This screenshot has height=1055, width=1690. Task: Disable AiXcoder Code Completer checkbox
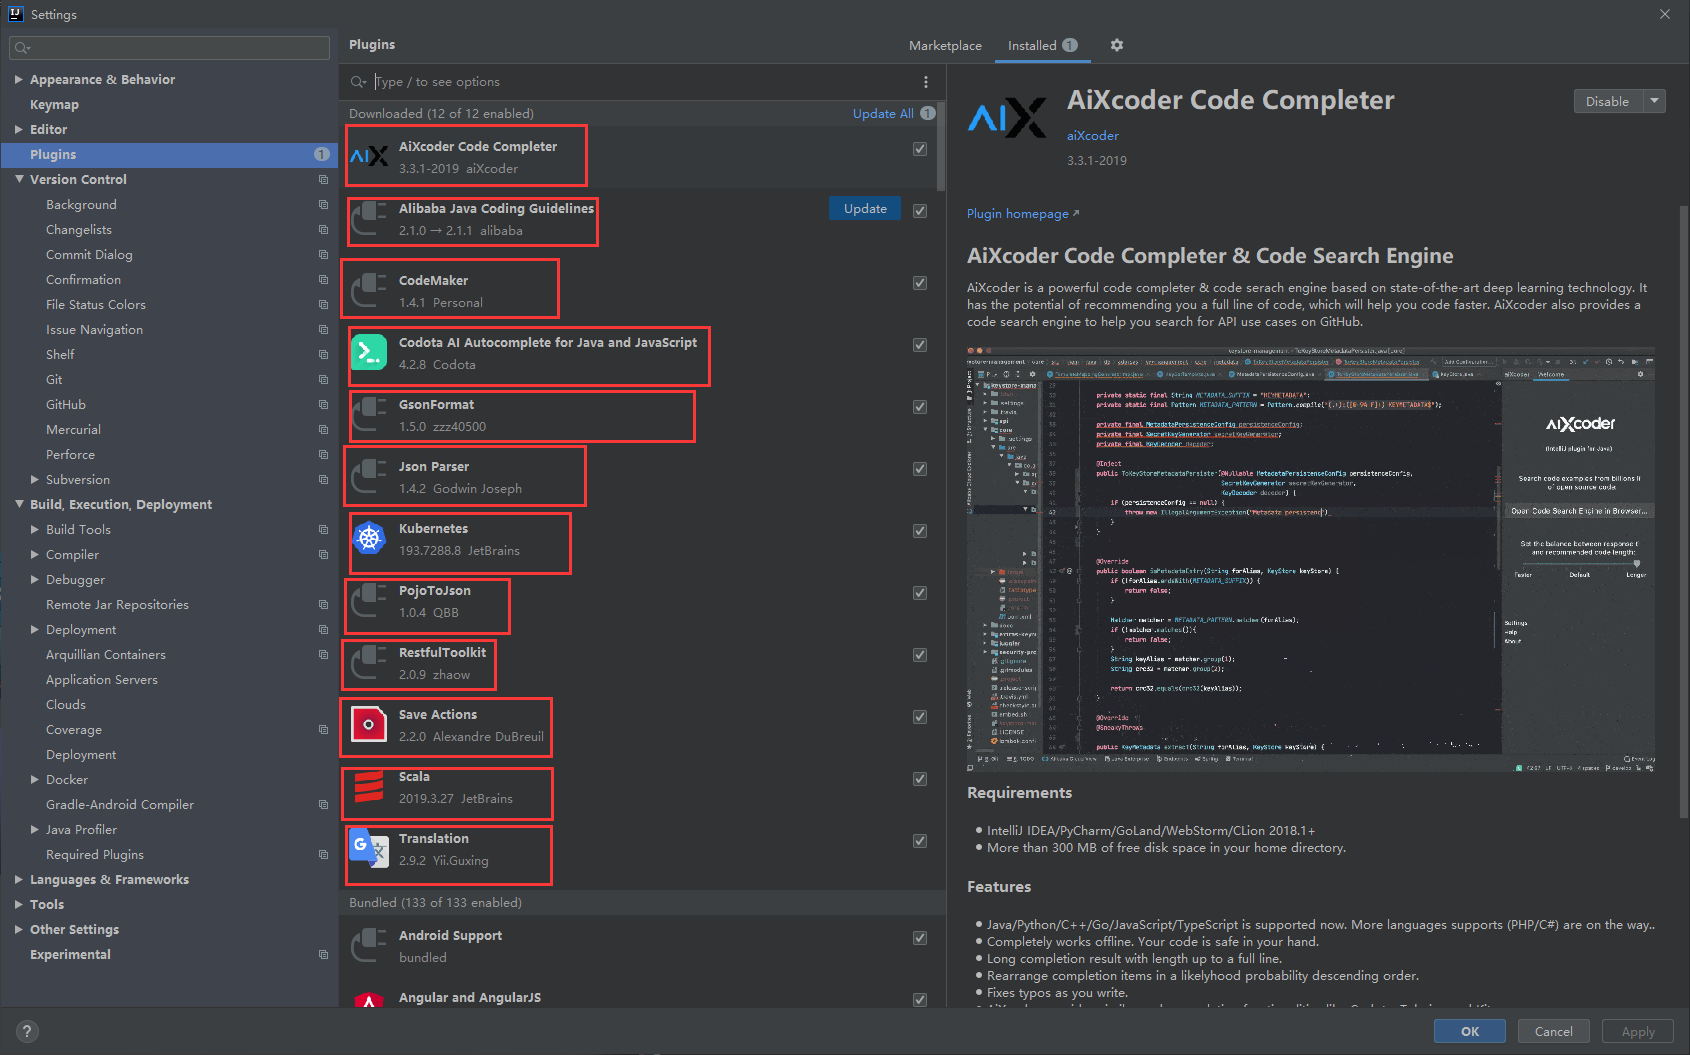[920, 149]
